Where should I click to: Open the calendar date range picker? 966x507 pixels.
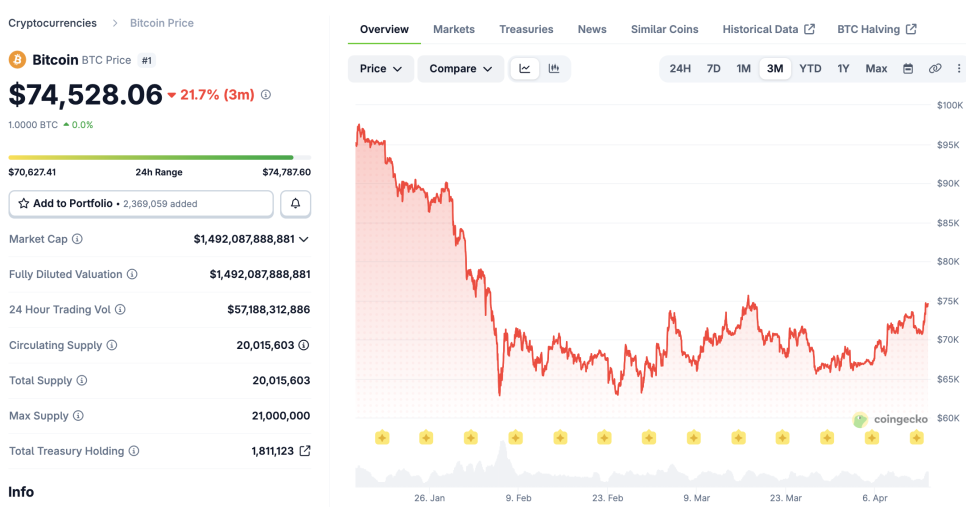[908, 69]
